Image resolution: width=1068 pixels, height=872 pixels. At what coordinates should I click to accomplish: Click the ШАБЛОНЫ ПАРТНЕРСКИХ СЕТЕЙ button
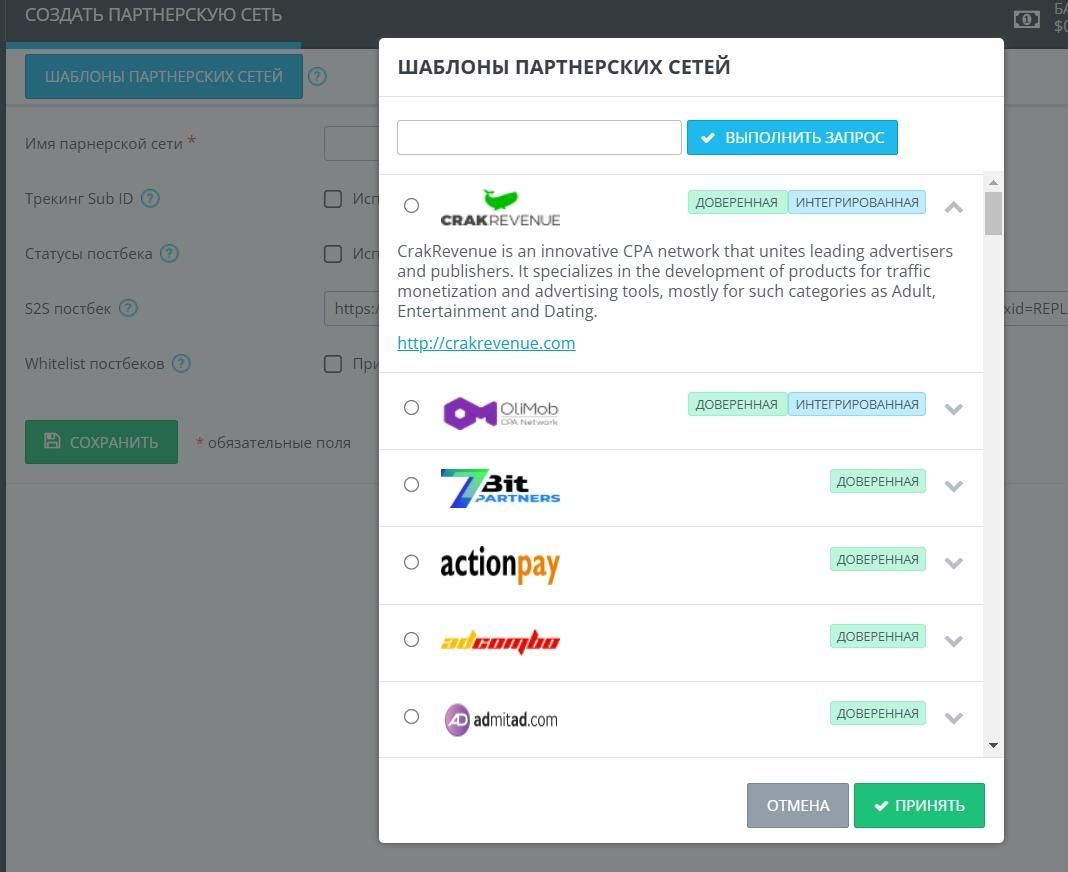163,76
